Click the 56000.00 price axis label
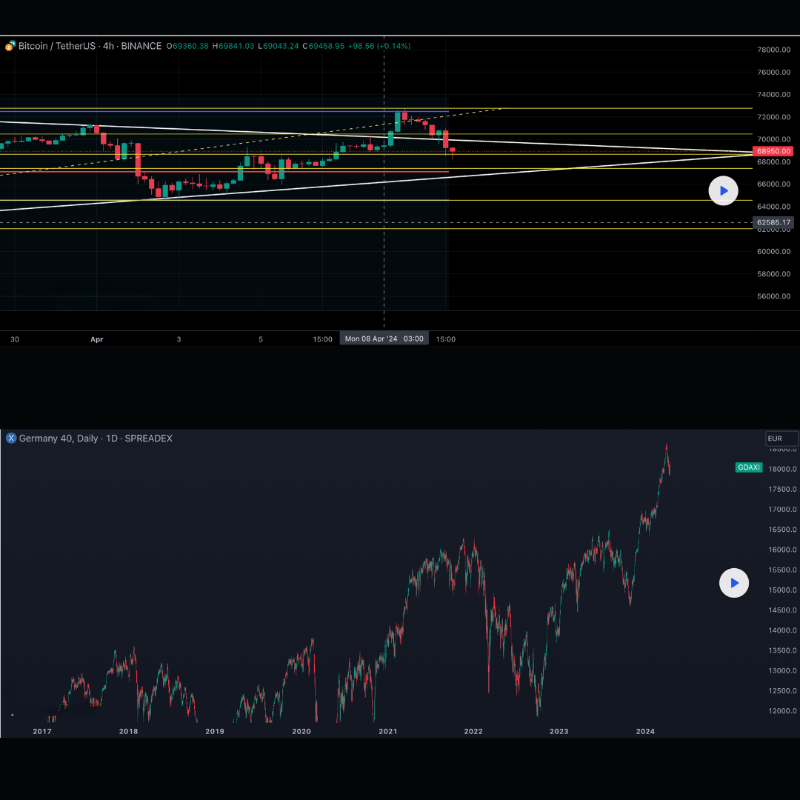 [x=773, y=296]
